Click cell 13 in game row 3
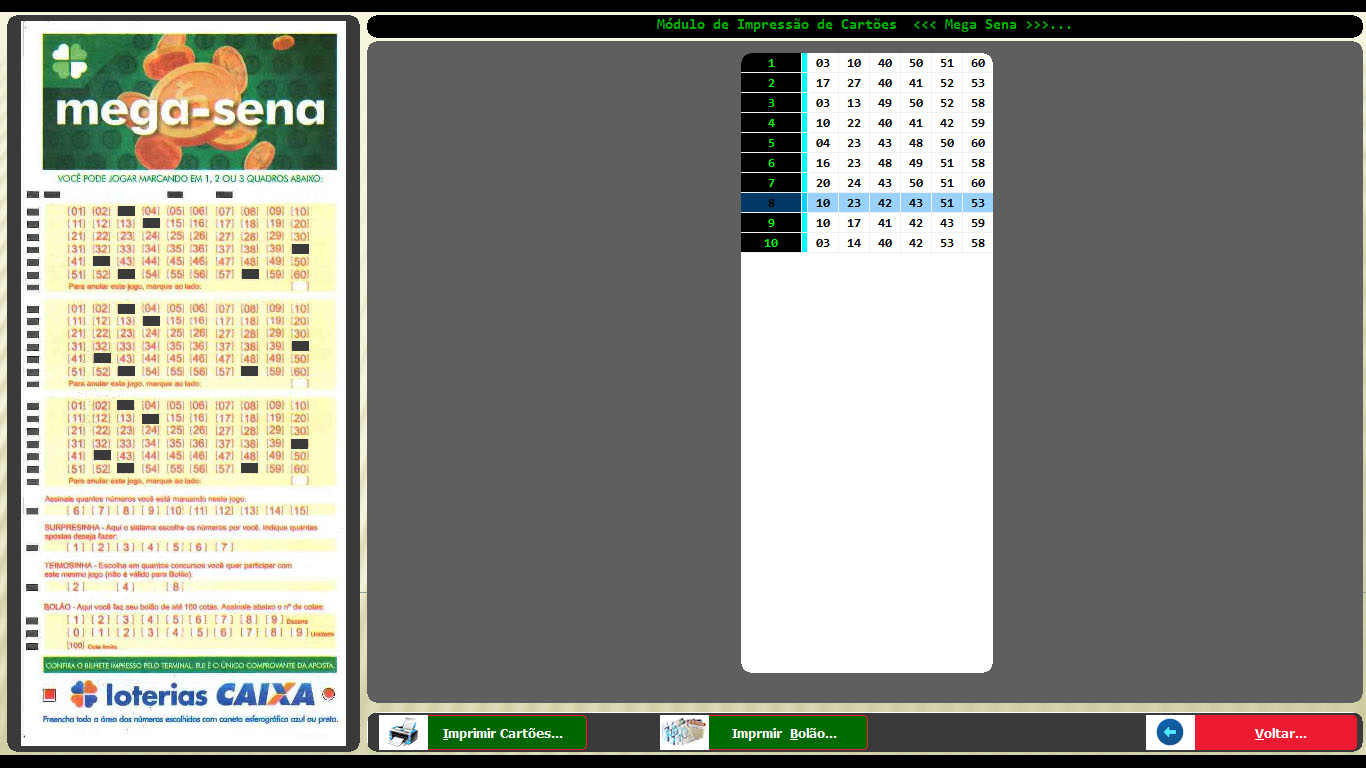The height and width of the screenshot is (768, 1366). tap(854, 103)
